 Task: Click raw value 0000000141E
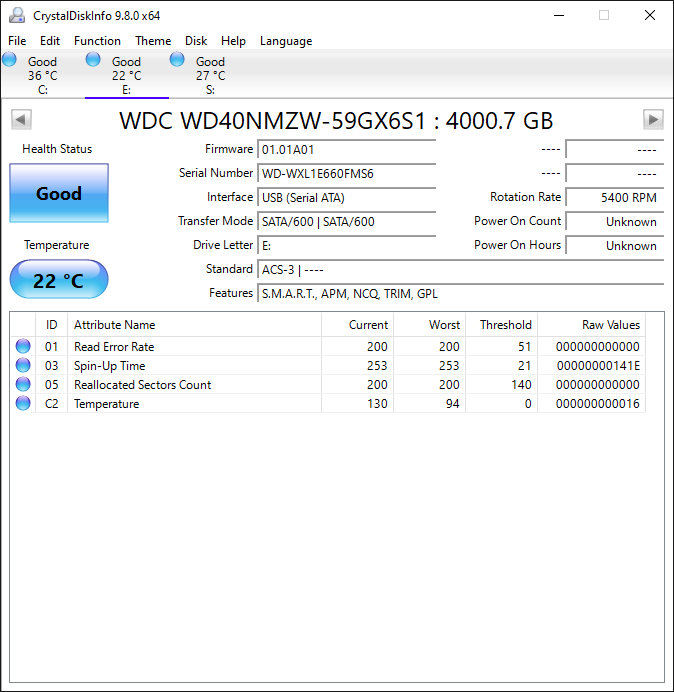tap(598, 366)
